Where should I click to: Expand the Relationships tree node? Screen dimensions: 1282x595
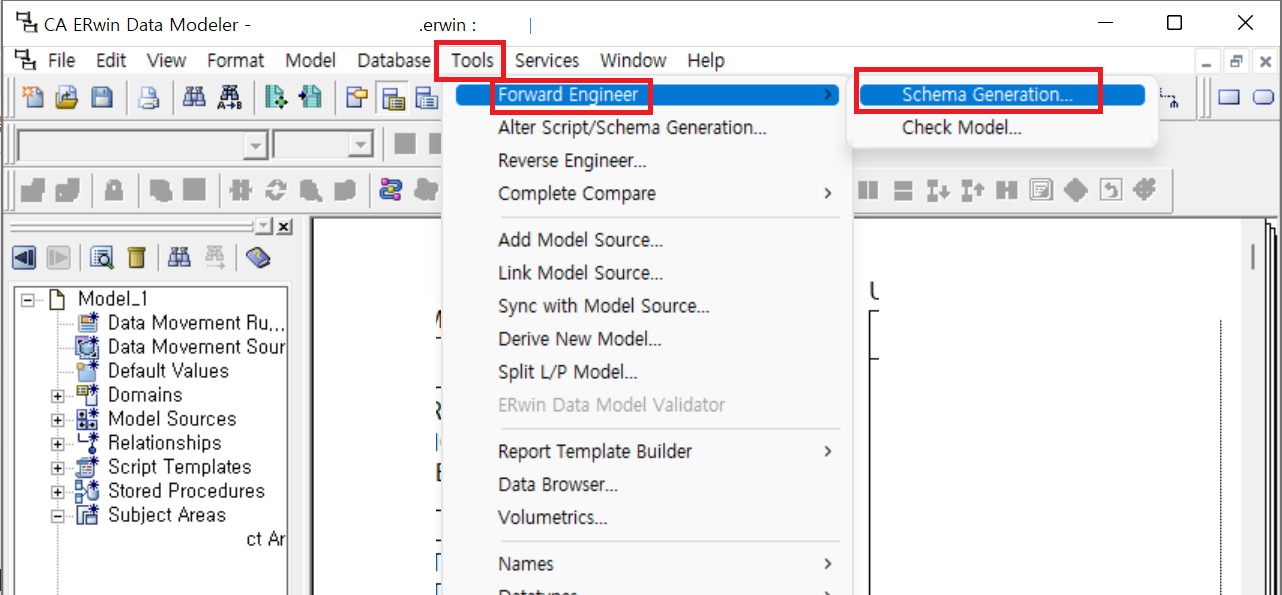click(x=58, y=444)
